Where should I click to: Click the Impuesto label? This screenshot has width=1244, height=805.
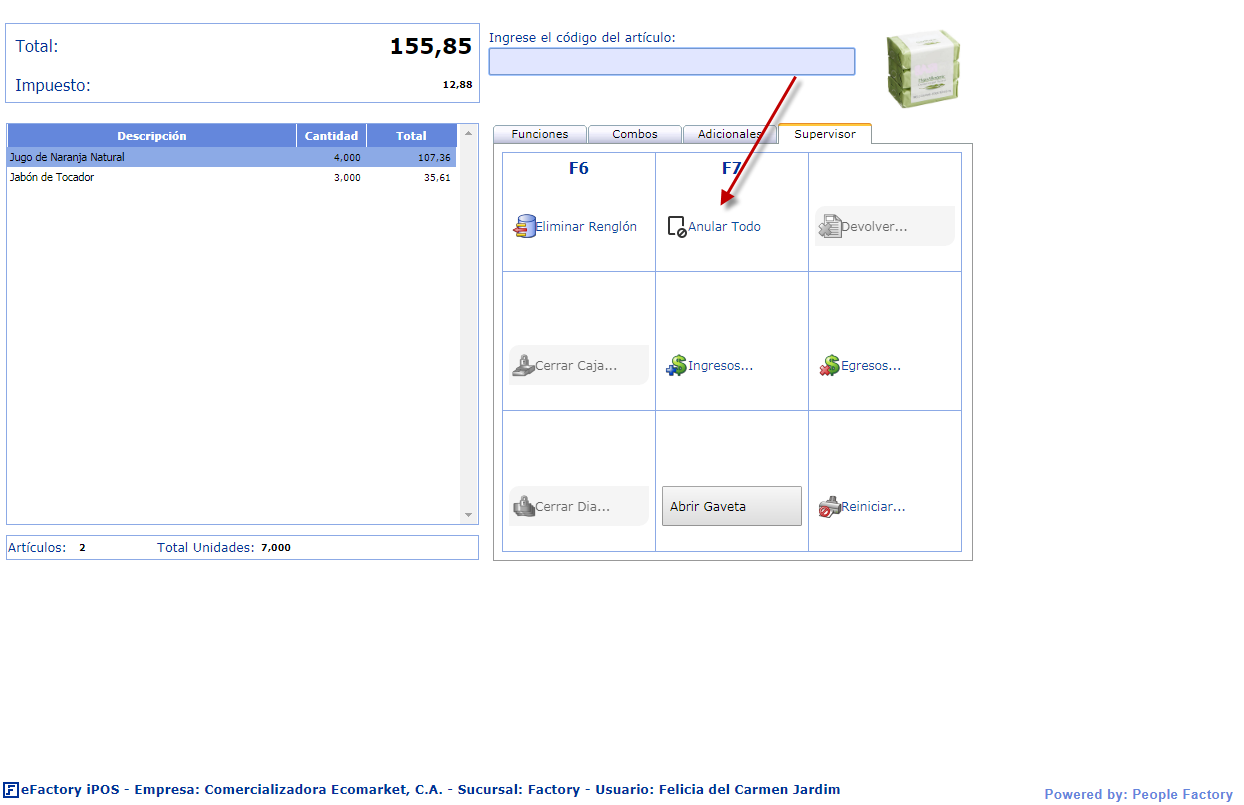(53, 86)
